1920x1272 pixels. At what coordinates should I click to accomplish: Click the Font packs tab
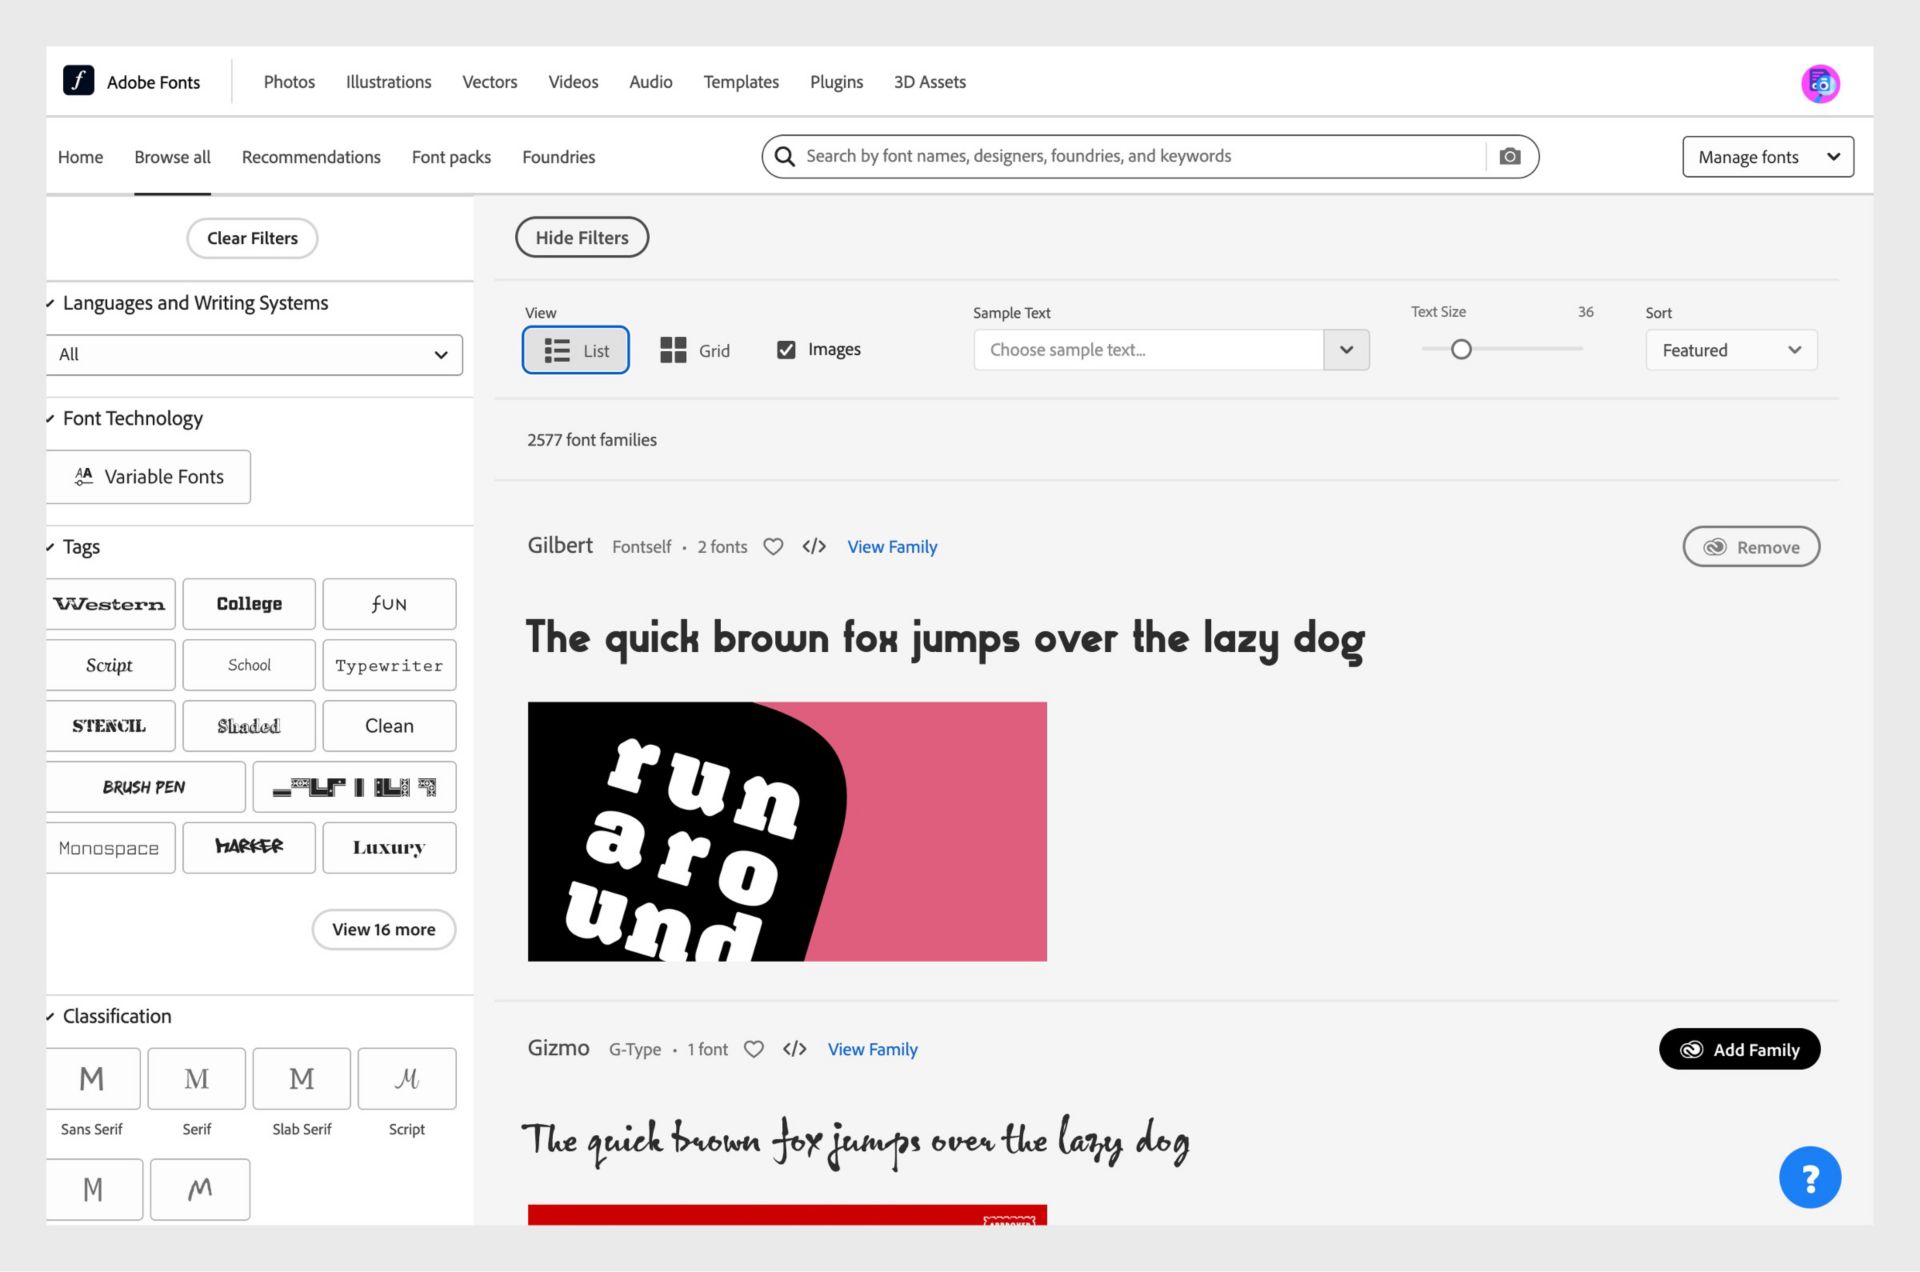coord(451,156)
